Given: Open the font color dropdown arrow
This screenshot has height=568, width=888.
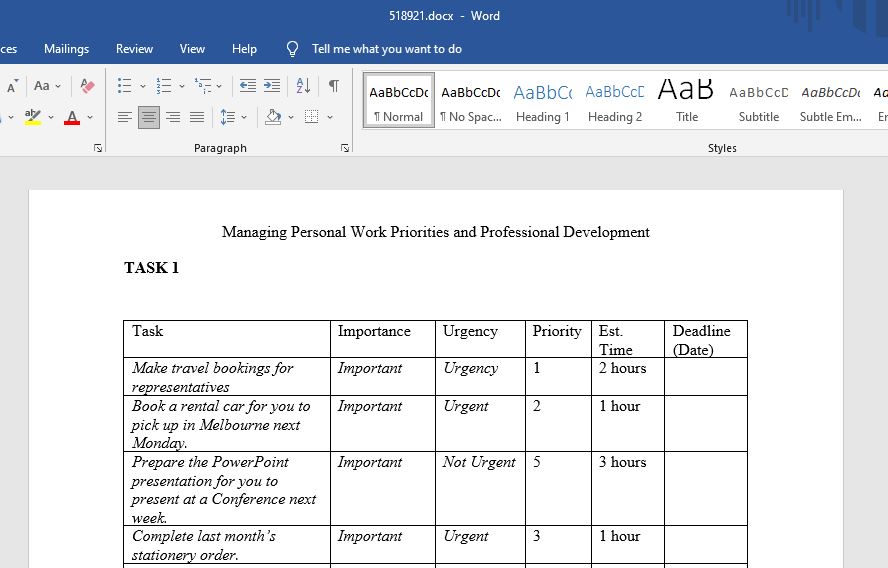Looking at the screenshot, I should click(89, 117).
